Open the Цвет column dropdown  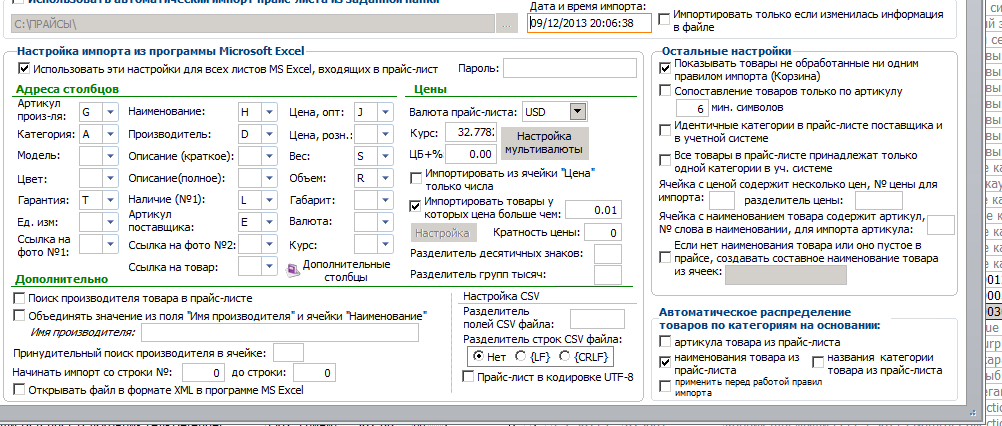111,178
